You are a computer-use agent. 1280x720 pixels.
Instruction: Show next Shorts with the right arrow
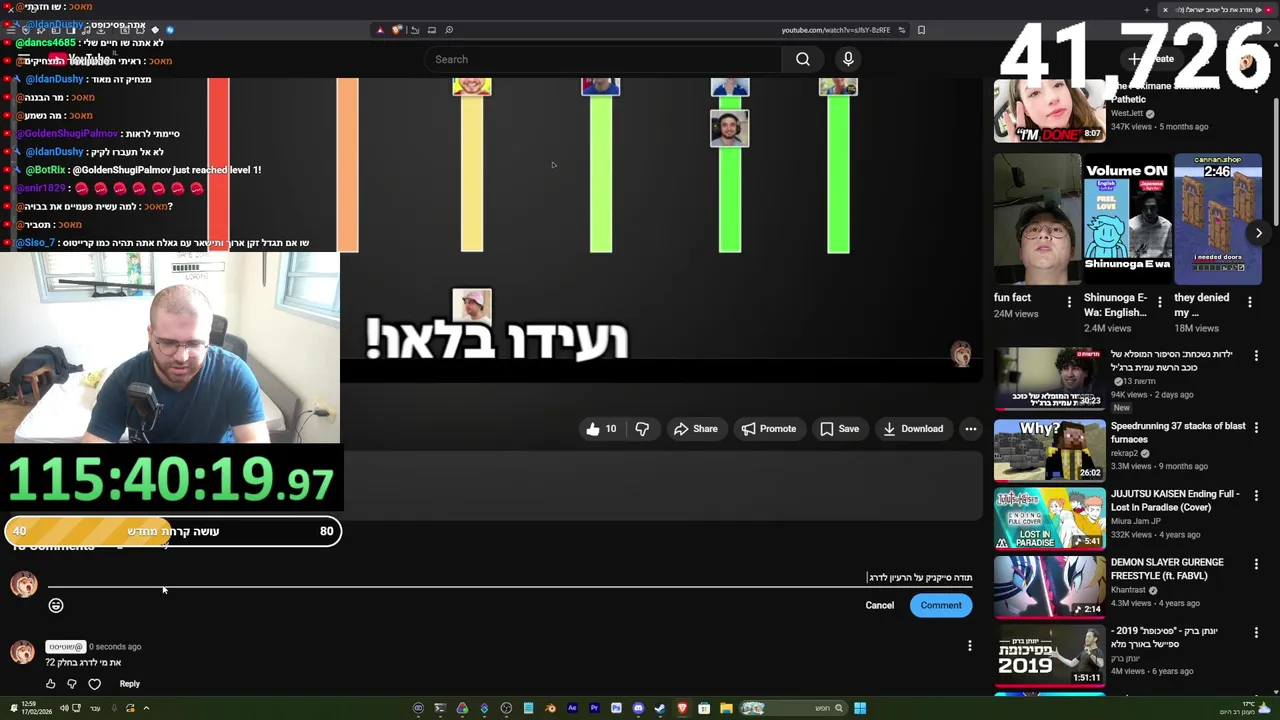(1259, 233)
